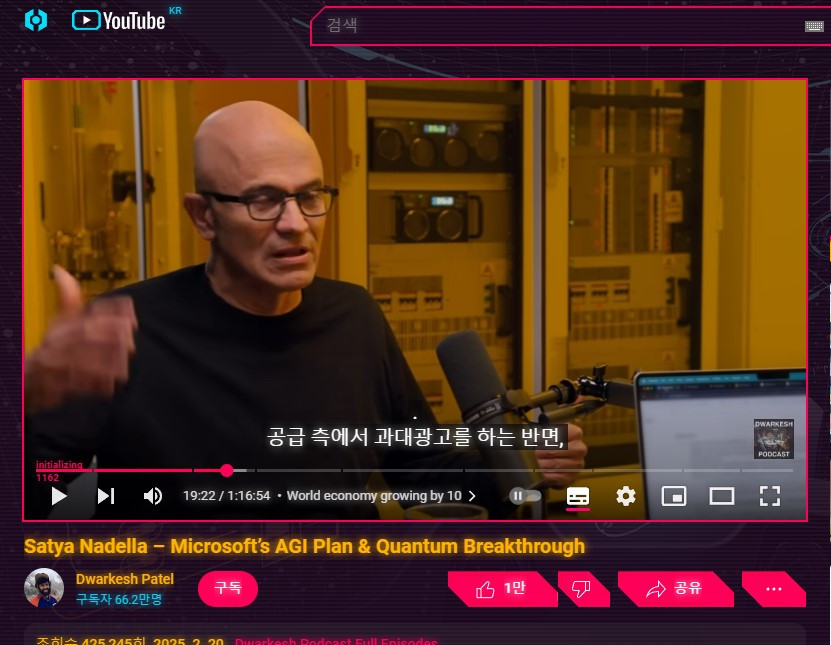Seek to unplayed portion of timeline
Image resolution: width=831 pixels, height=645 pixels.
pyautogui.click(x=519, y=470)
